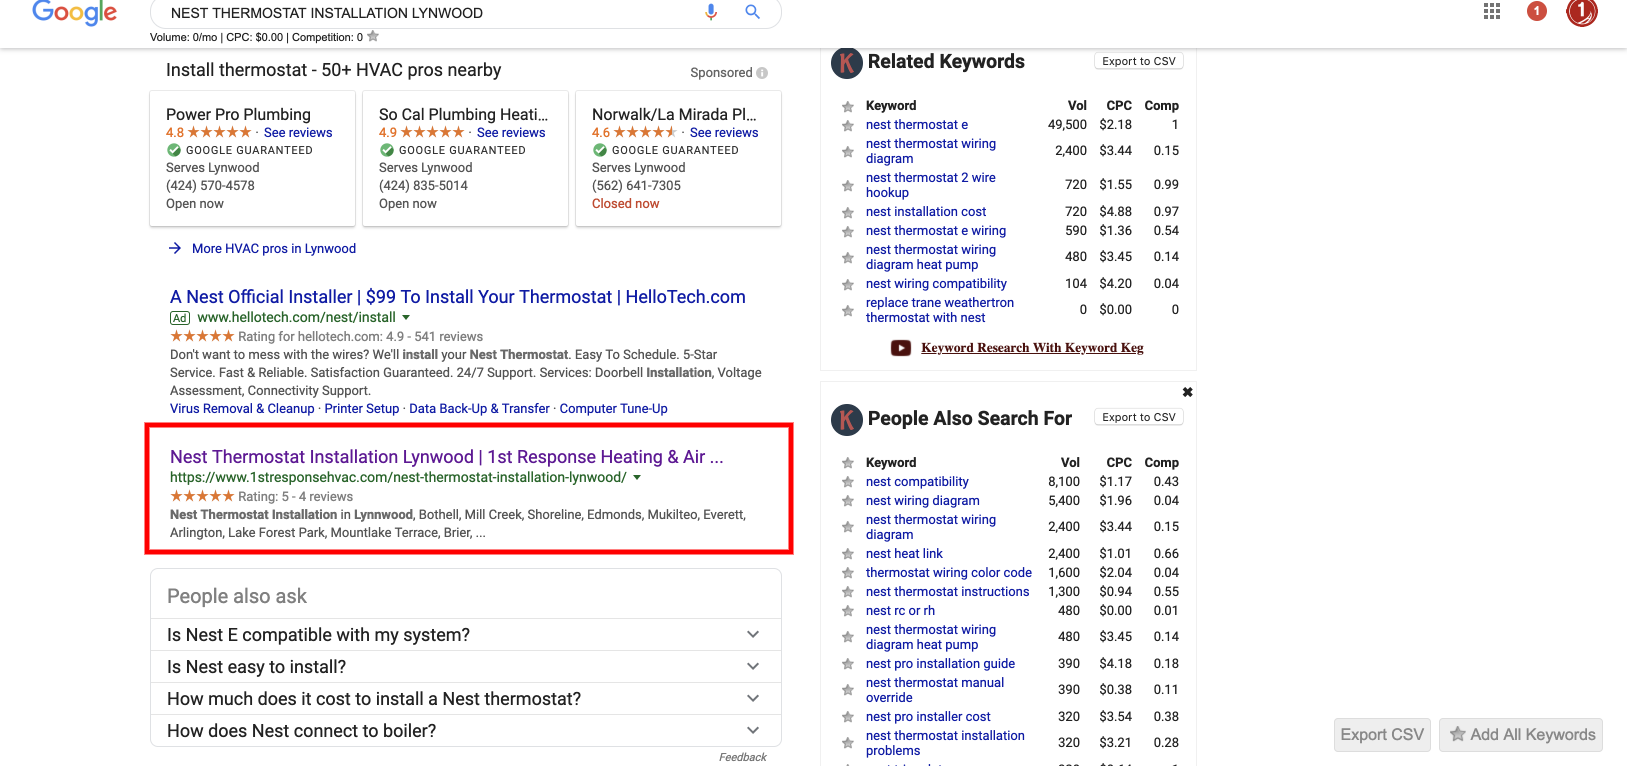The width and height of the screenshot is (1627, 766).
Task: Open Computer Tune-Up sitelink
Action: [614, 409]
